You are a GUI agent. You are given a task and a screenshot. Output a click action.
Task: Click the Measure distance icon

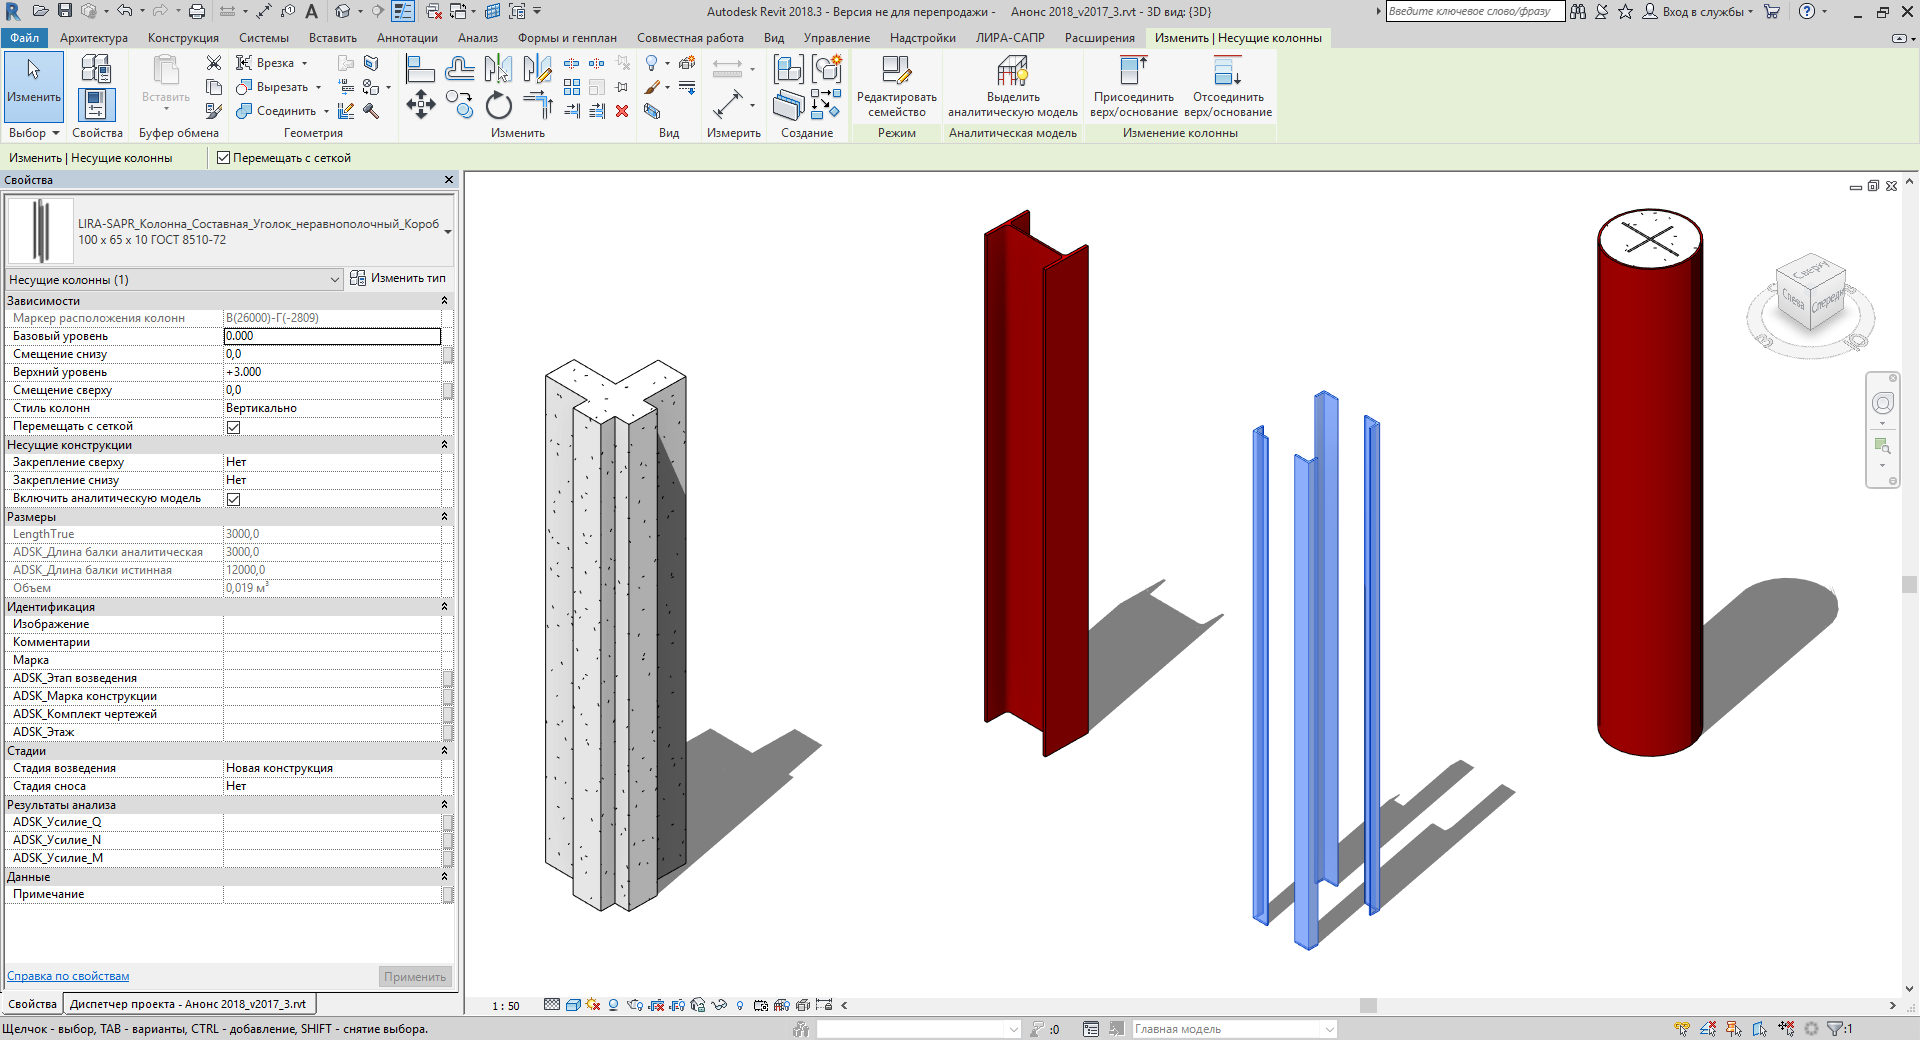pyautogui.click(x=728, y=104)
